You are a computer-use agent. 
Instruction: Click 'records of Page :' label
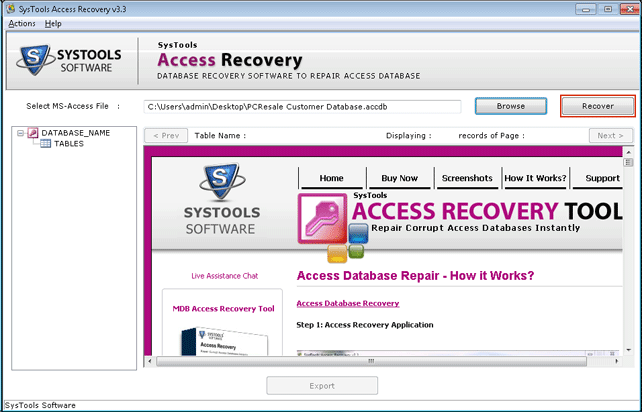point(491,136)
